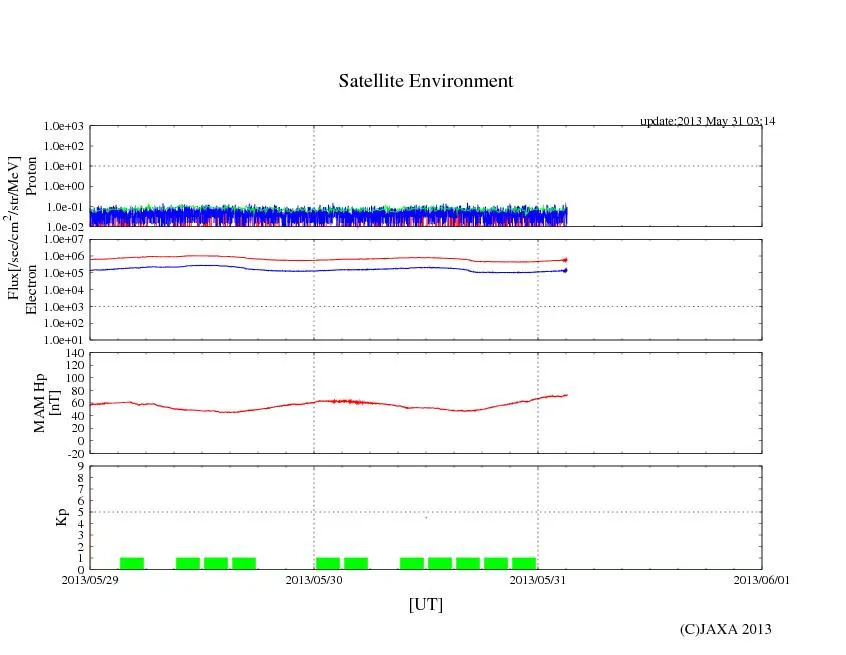Screen dimensions: 846x655
Task: Click the "100" MAM Hp tick label
Action: click(75, 378)
